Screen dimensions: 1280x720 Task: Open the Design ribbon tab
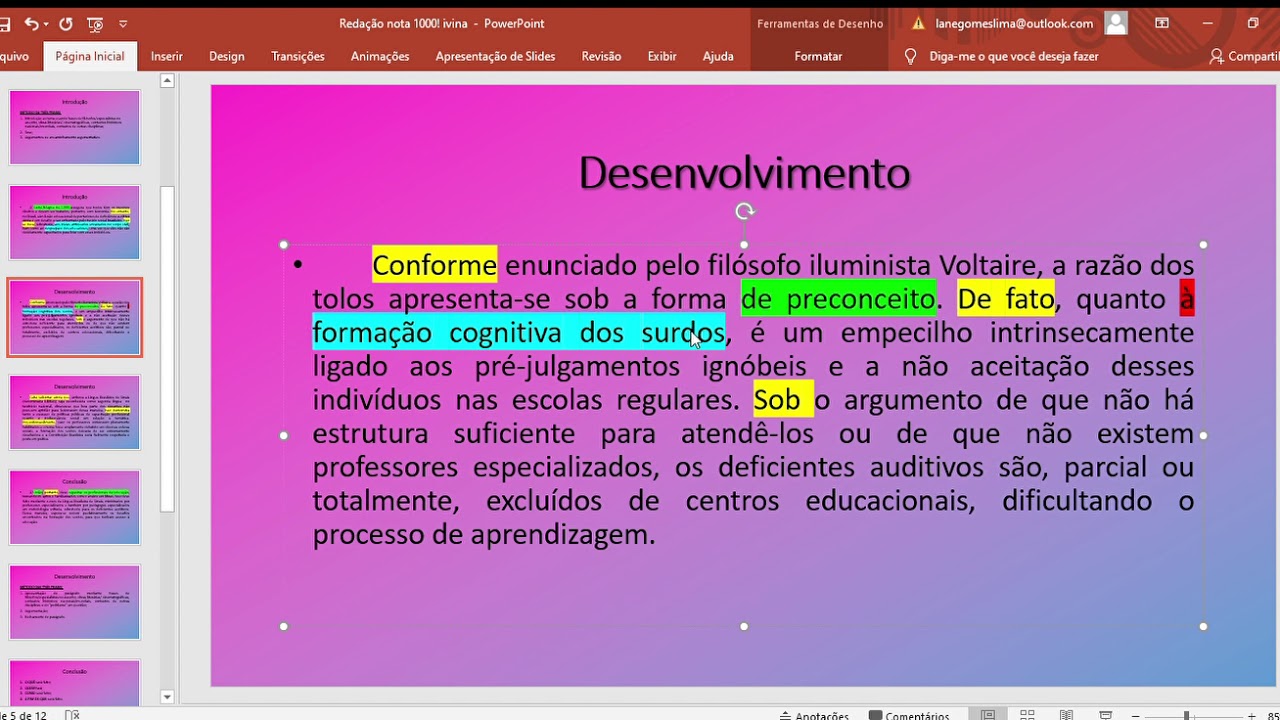pos(227,57)
